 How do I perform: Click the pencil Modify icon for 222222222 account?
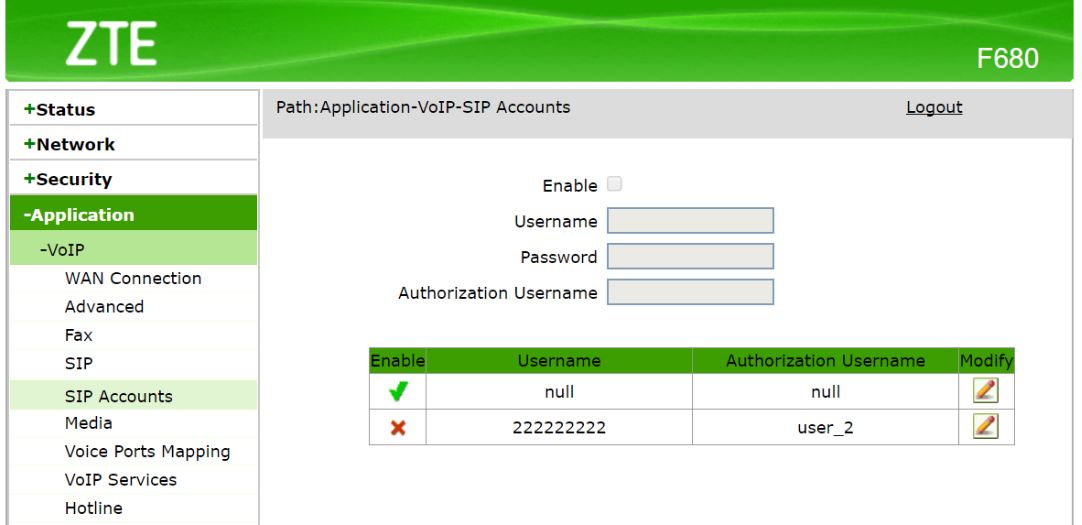click(985, 426)
